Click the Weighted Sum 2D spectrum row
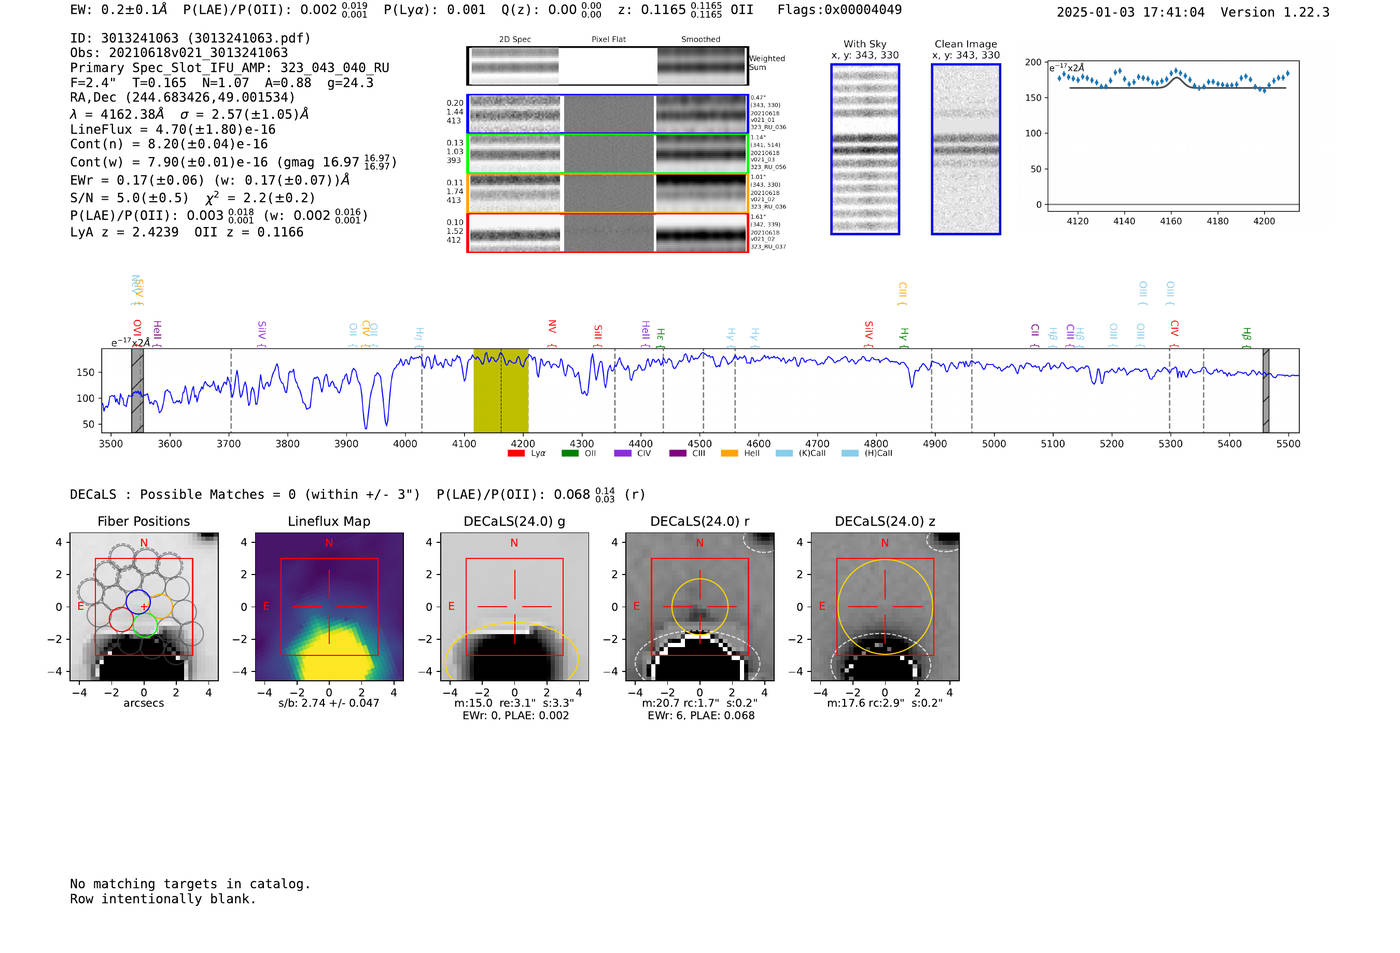The height and width of the screenshot is (953, 1400). (x=608, y=66)
